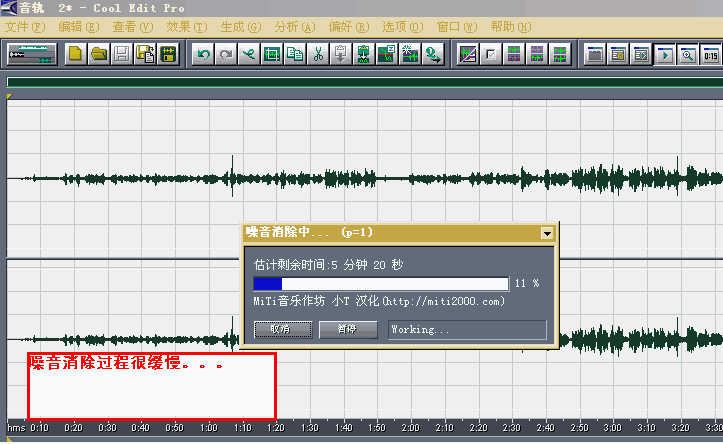Click the convert sample type icon
The width and height of the screenshot is (723, 444).
tap(433, 54)
